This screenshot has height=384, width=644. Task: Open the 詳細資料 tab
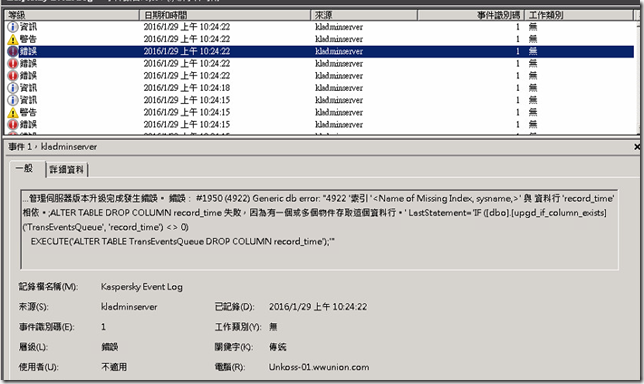[67, 169]
